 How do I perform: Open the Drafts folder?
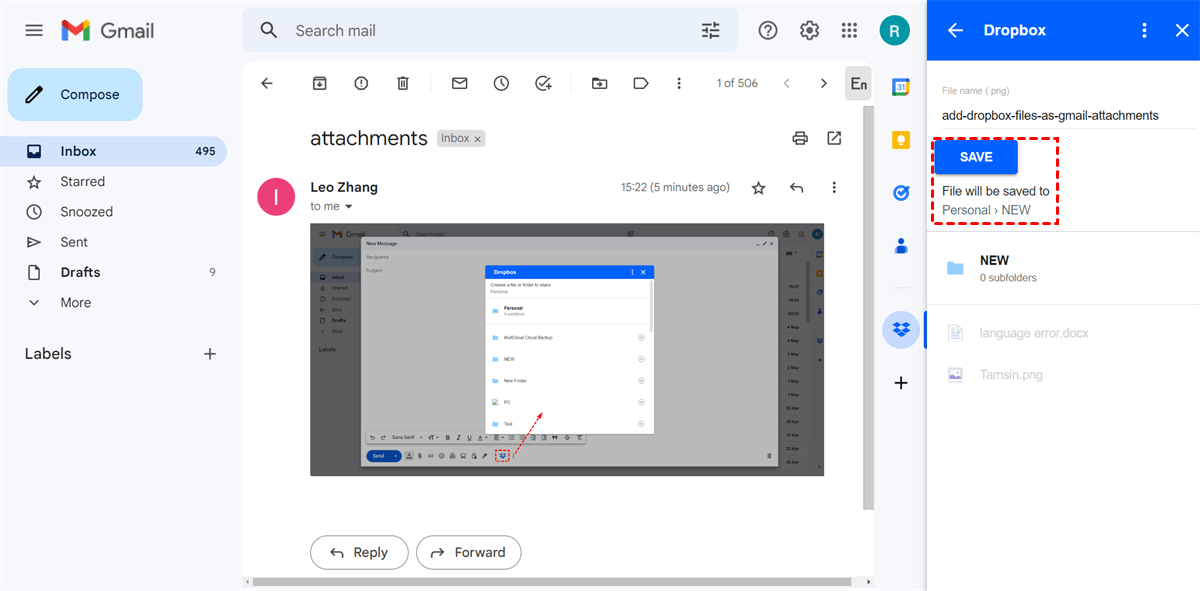point(113,272)
